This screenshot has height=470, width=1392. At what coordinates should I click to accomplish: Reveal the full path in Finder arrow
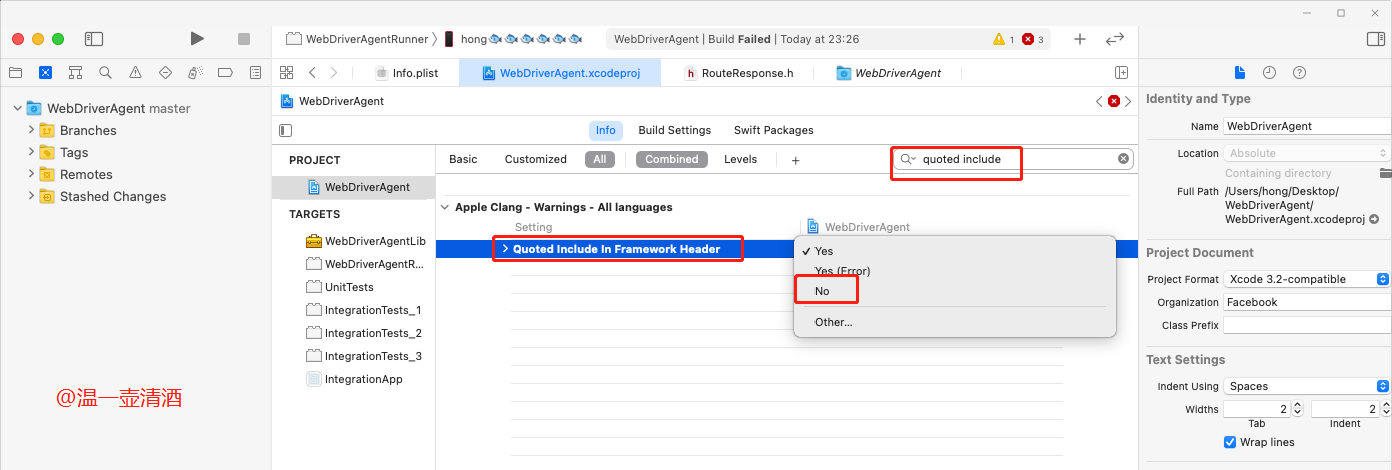click(1374, 219)
